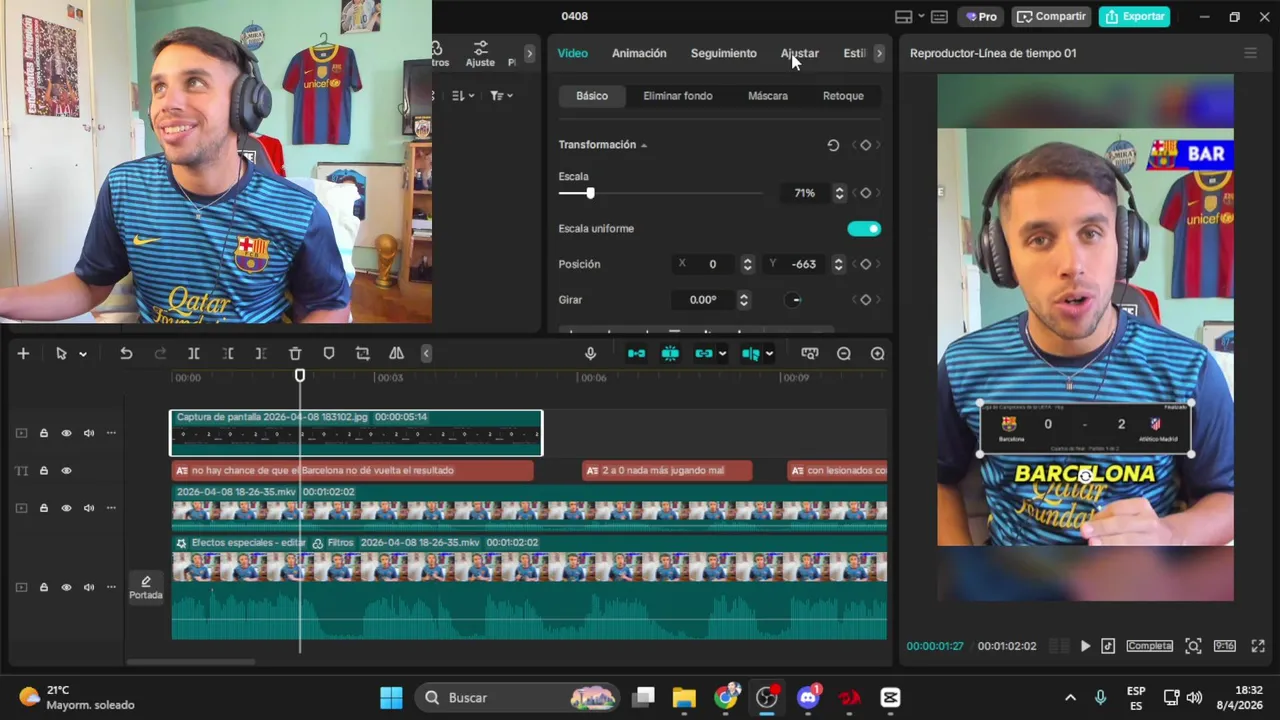The image size is (1280, 720).
Task: Add a keyframe for Girar
Action: pyautogui.click(x=866, y=300)
